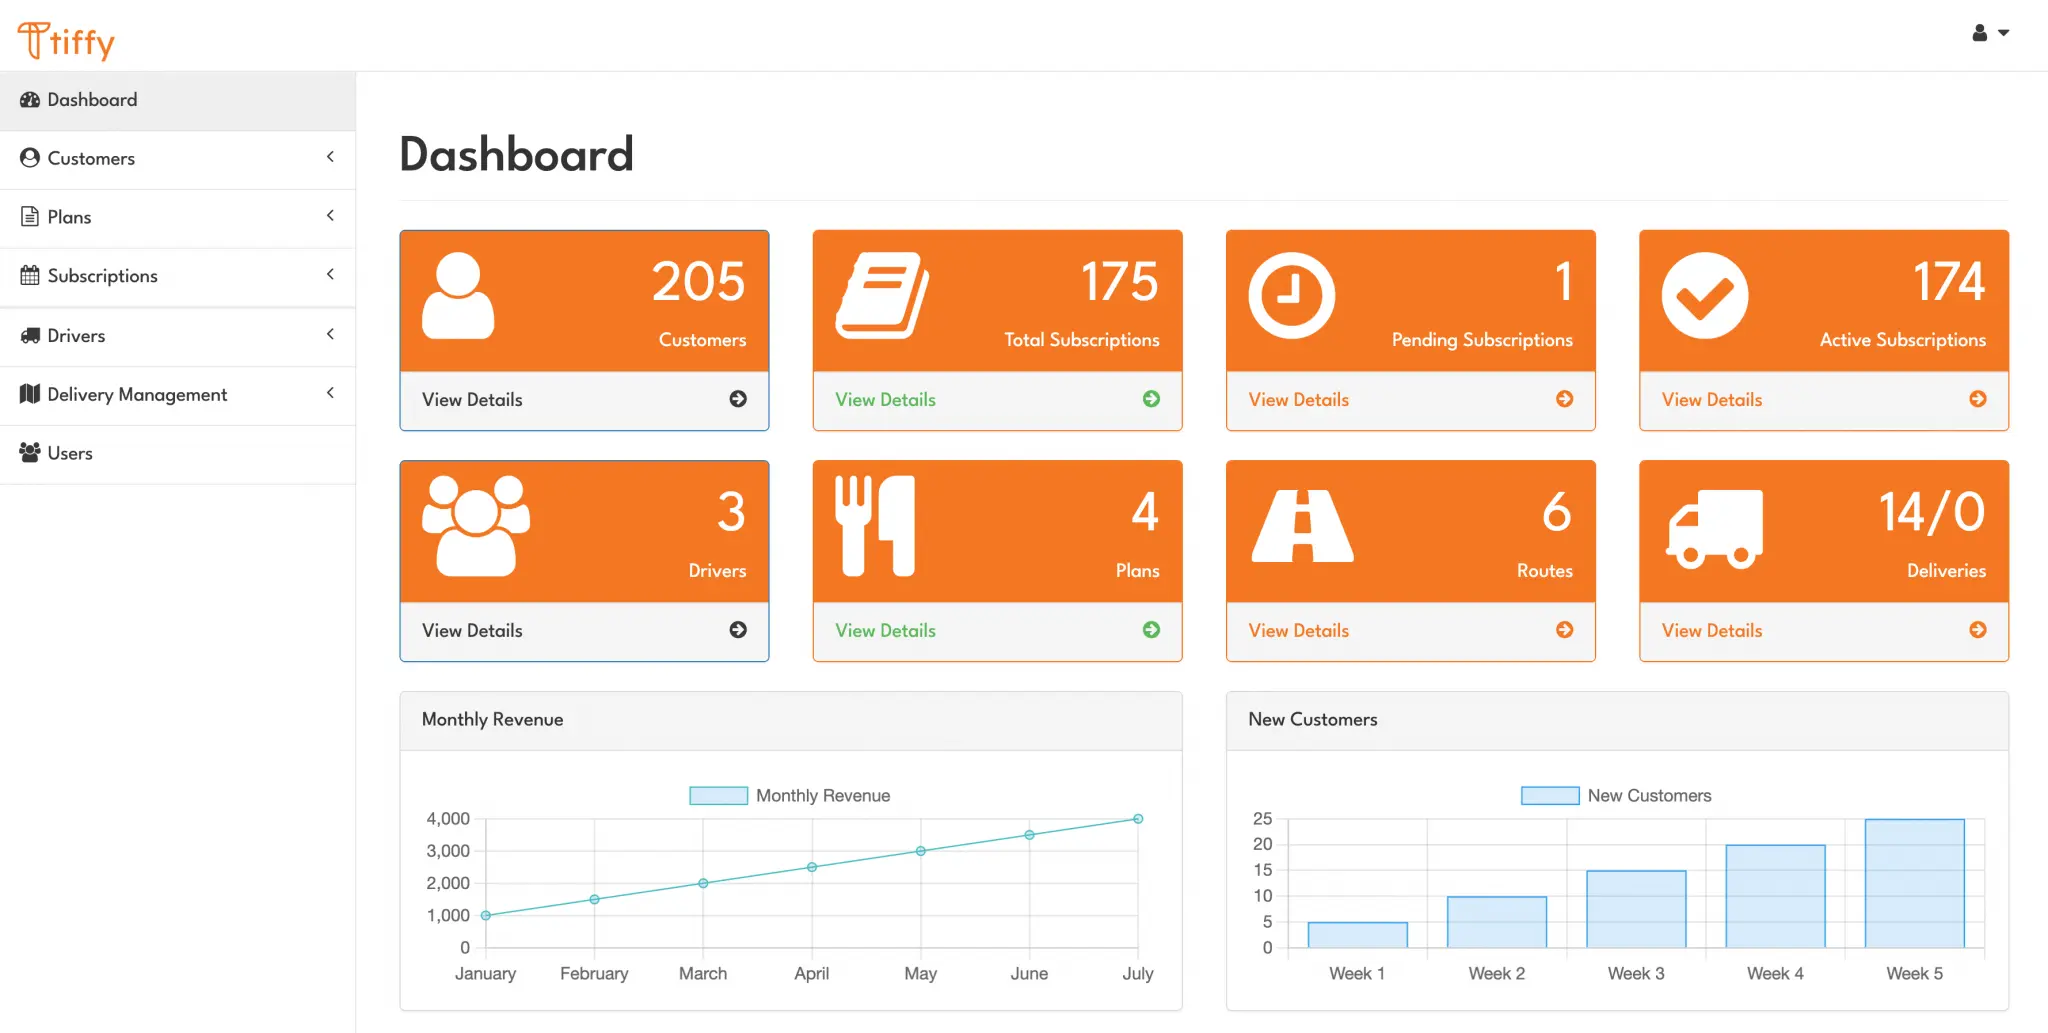The image size is (2048, 1033).
Task: Click the Plans fork and knife icon
Action: point(875,526)
